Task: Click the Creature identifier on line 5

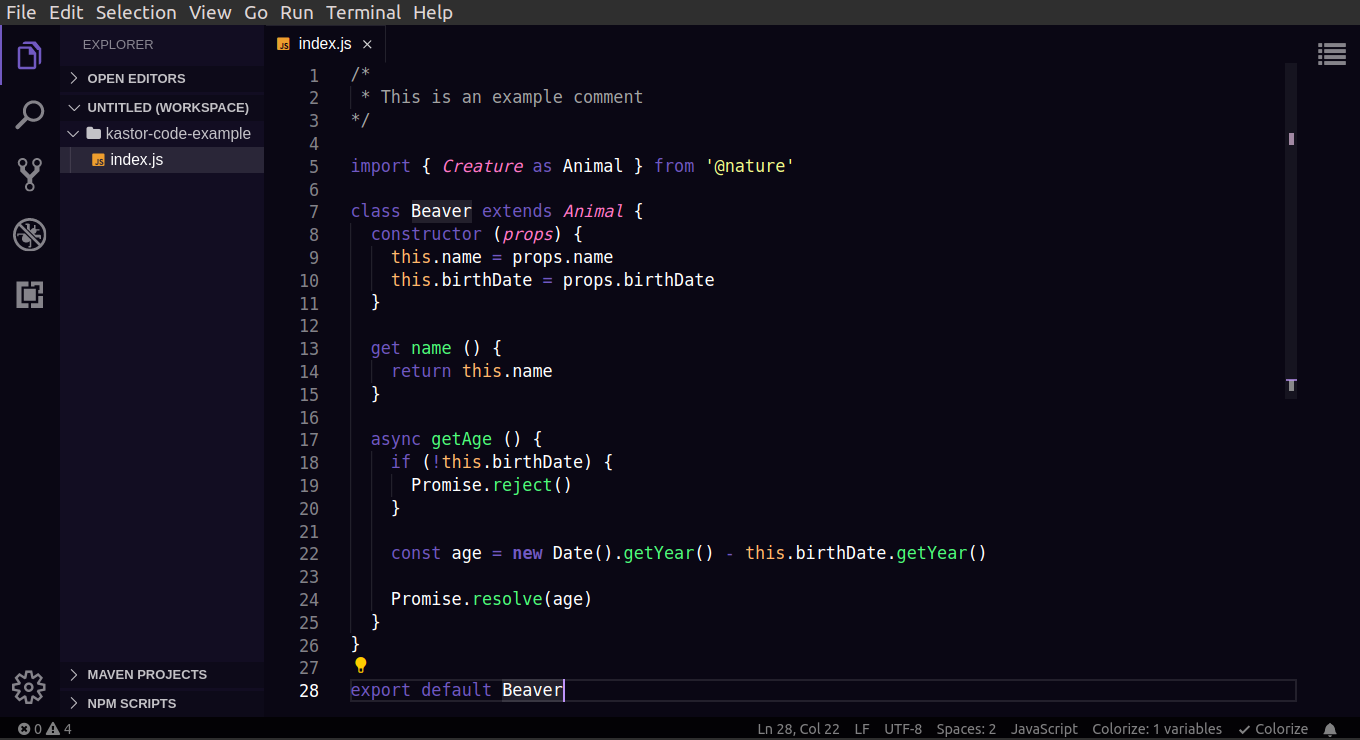Action: point(482,166)
